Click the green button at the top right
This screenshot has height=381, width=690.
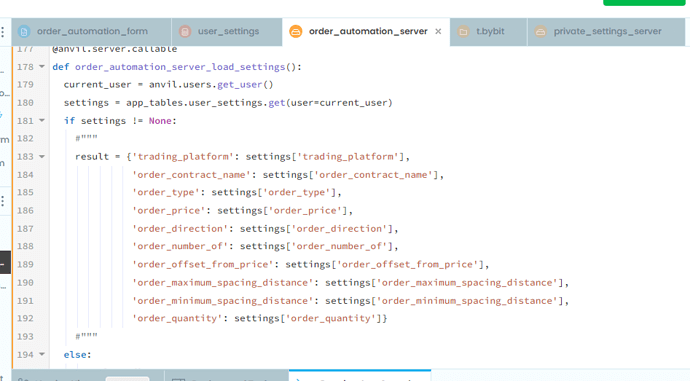(x=644, y=2)
